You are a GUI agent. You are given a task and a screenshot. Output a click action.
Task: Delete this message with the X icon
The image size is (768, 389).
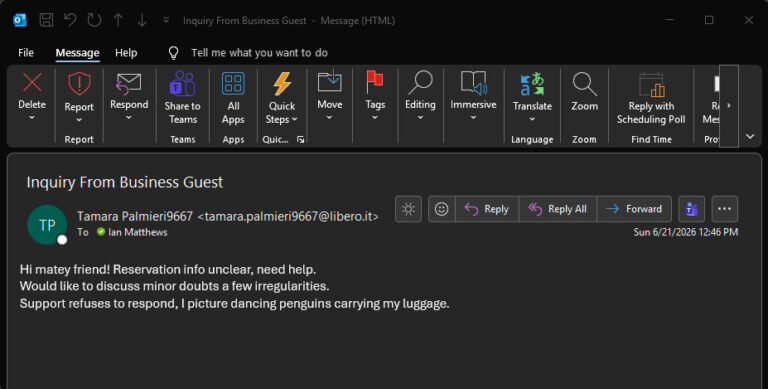coord(32,83)
